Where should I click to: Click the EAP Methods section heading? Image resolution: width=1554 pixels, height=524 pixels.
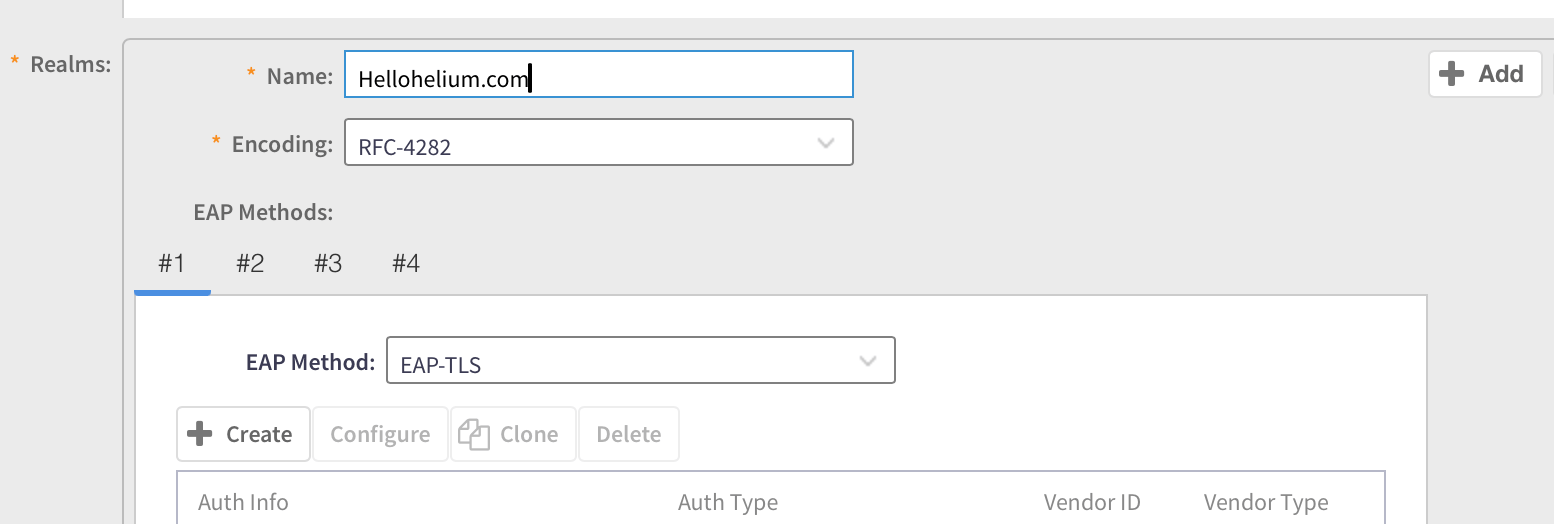click(263, 212)
